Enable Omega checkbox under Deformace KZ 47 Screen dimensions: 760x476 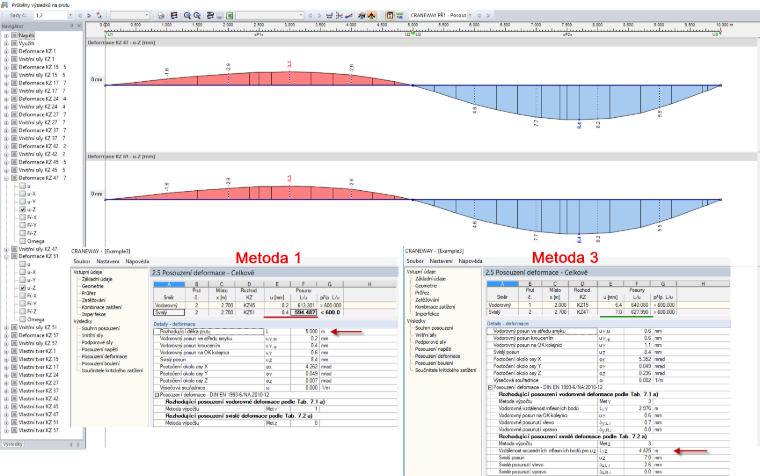point(22,241)
